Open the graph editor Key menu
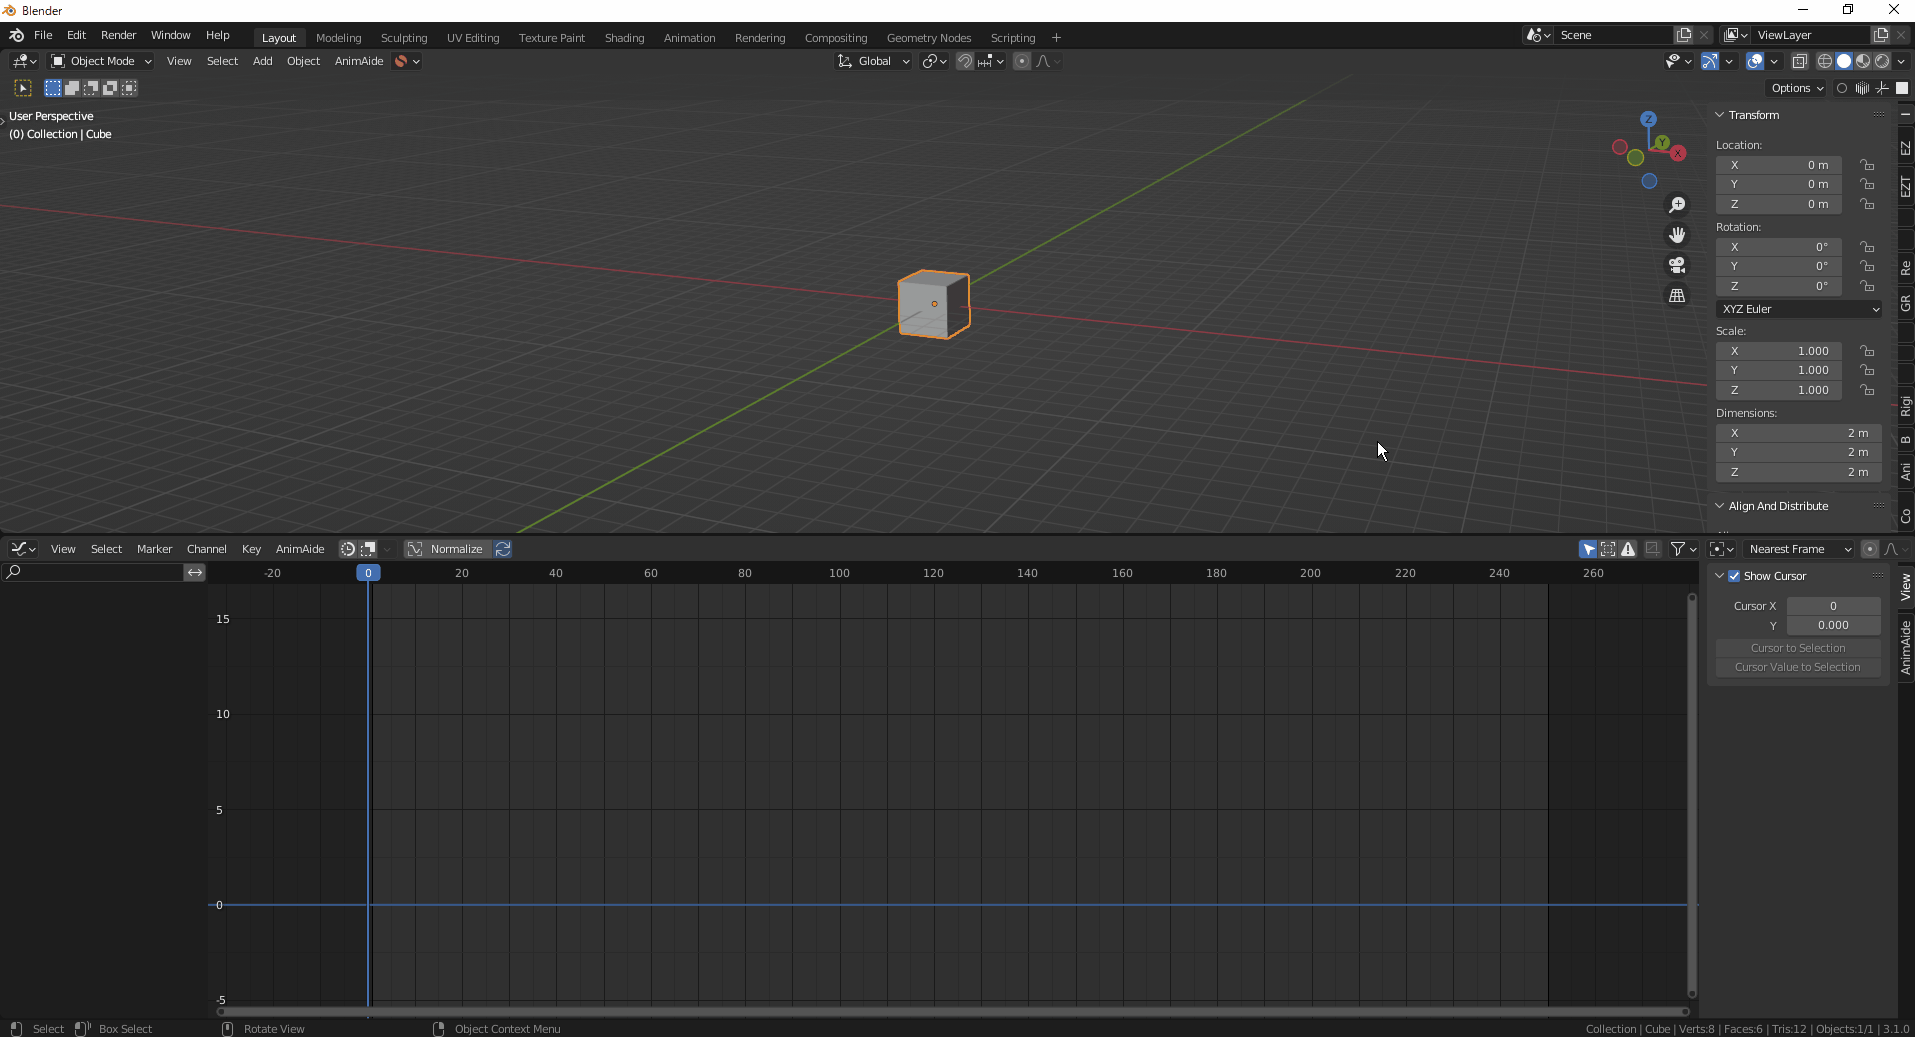Image resolution: width=1915 pixels, height=1037 pixels. click(251, 549)
